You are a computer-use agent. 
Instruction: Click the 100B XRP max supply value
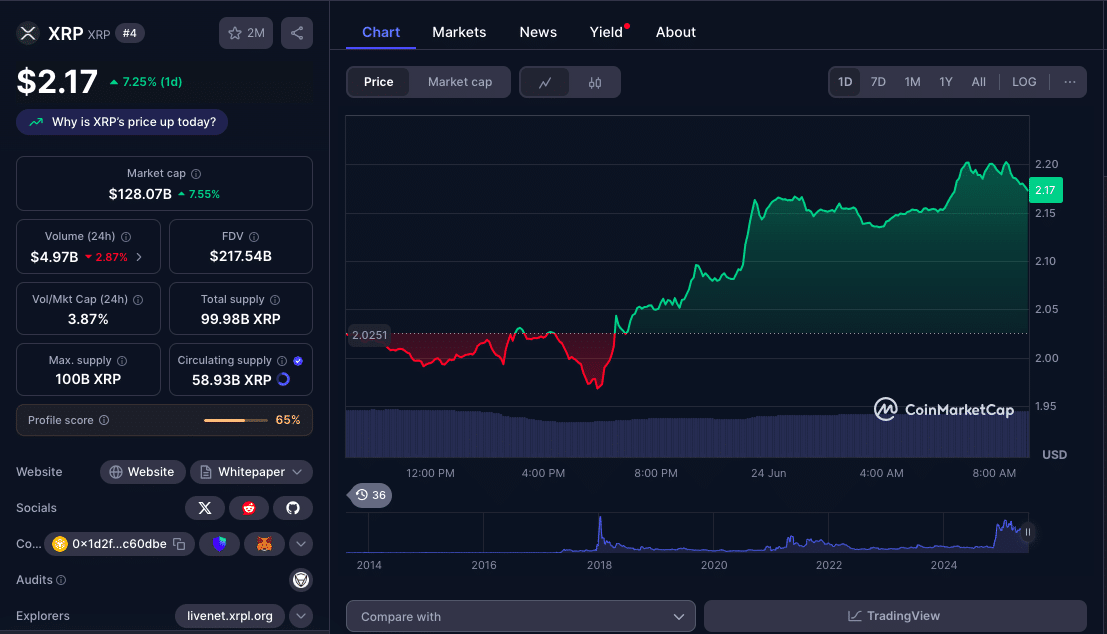pos(88,379)
